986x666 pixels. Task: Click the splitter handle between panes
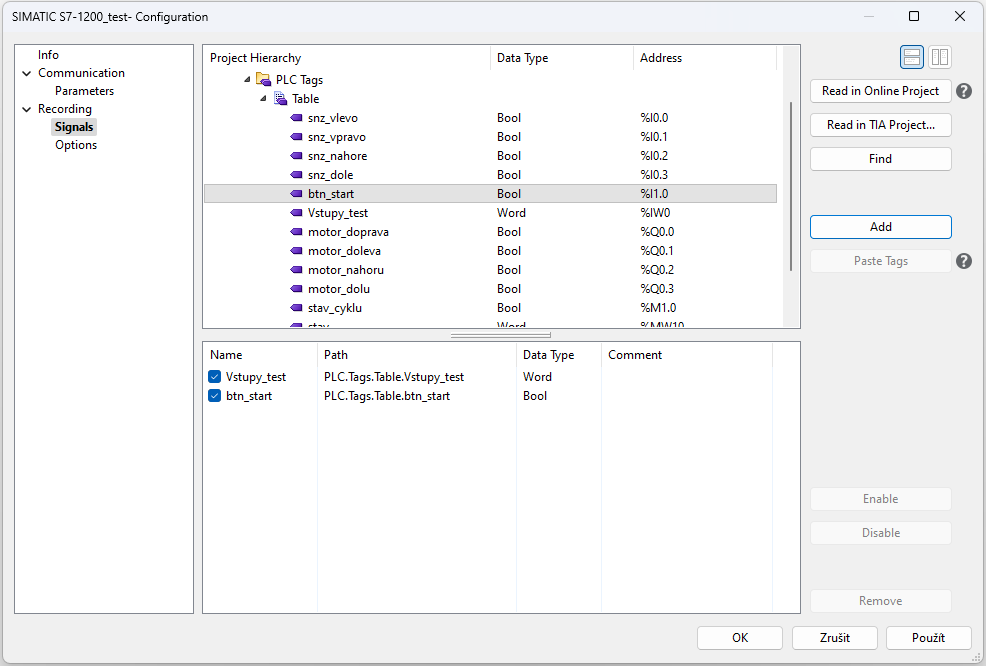click(501, 335)
